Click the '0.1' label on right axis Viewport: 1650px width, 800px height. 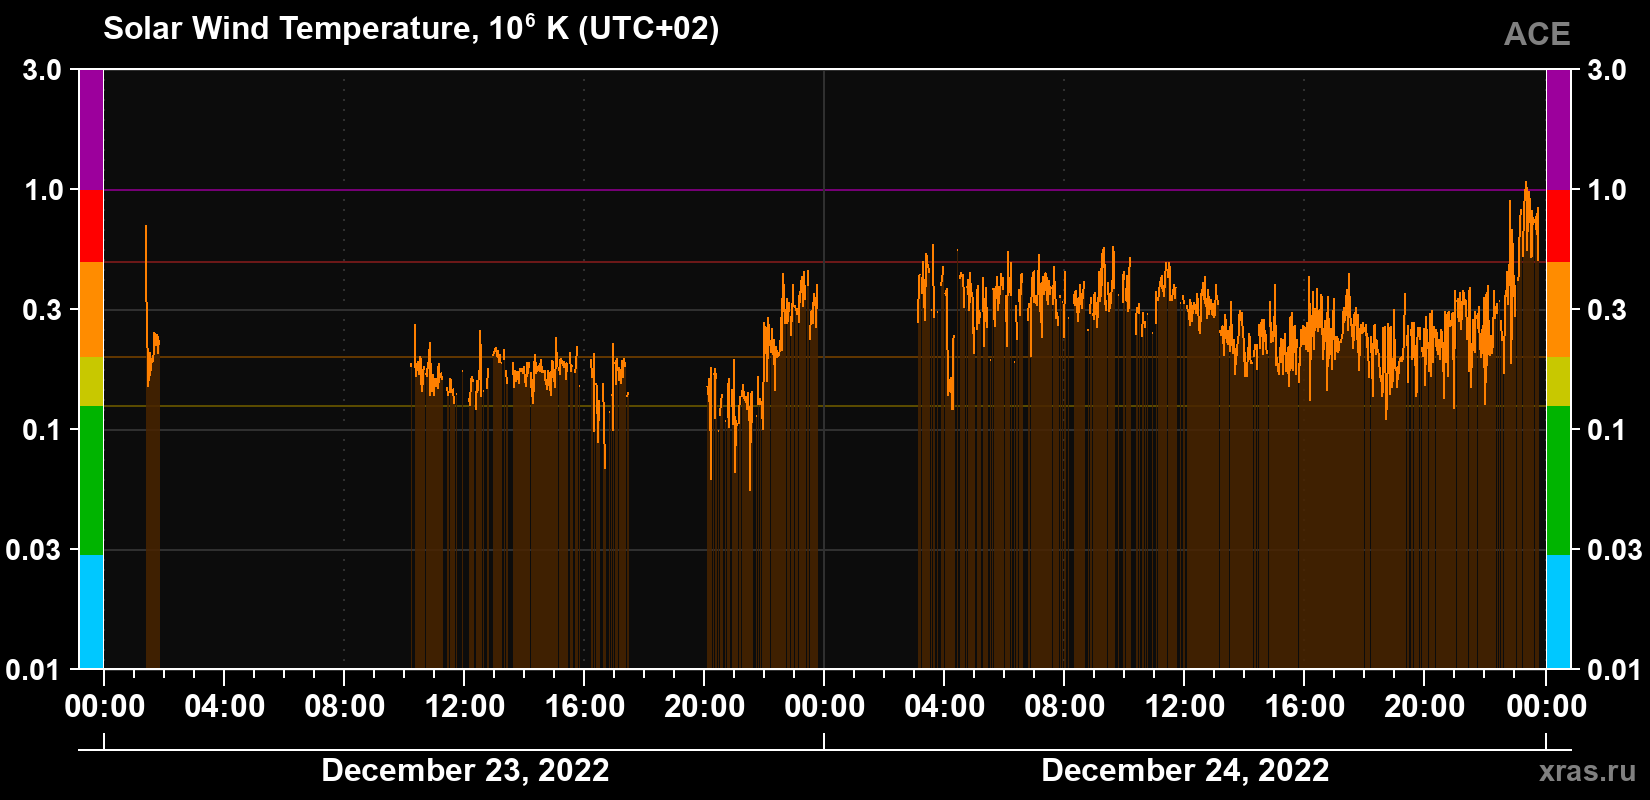click(x=1607, y=430)
